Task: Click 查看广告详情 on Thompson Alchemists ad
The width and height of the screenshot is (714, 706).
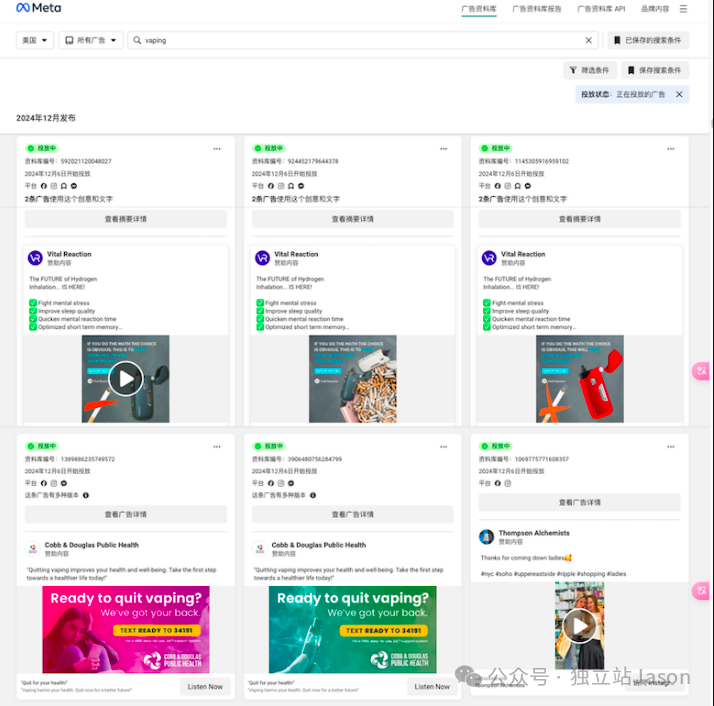Action: 580,502
